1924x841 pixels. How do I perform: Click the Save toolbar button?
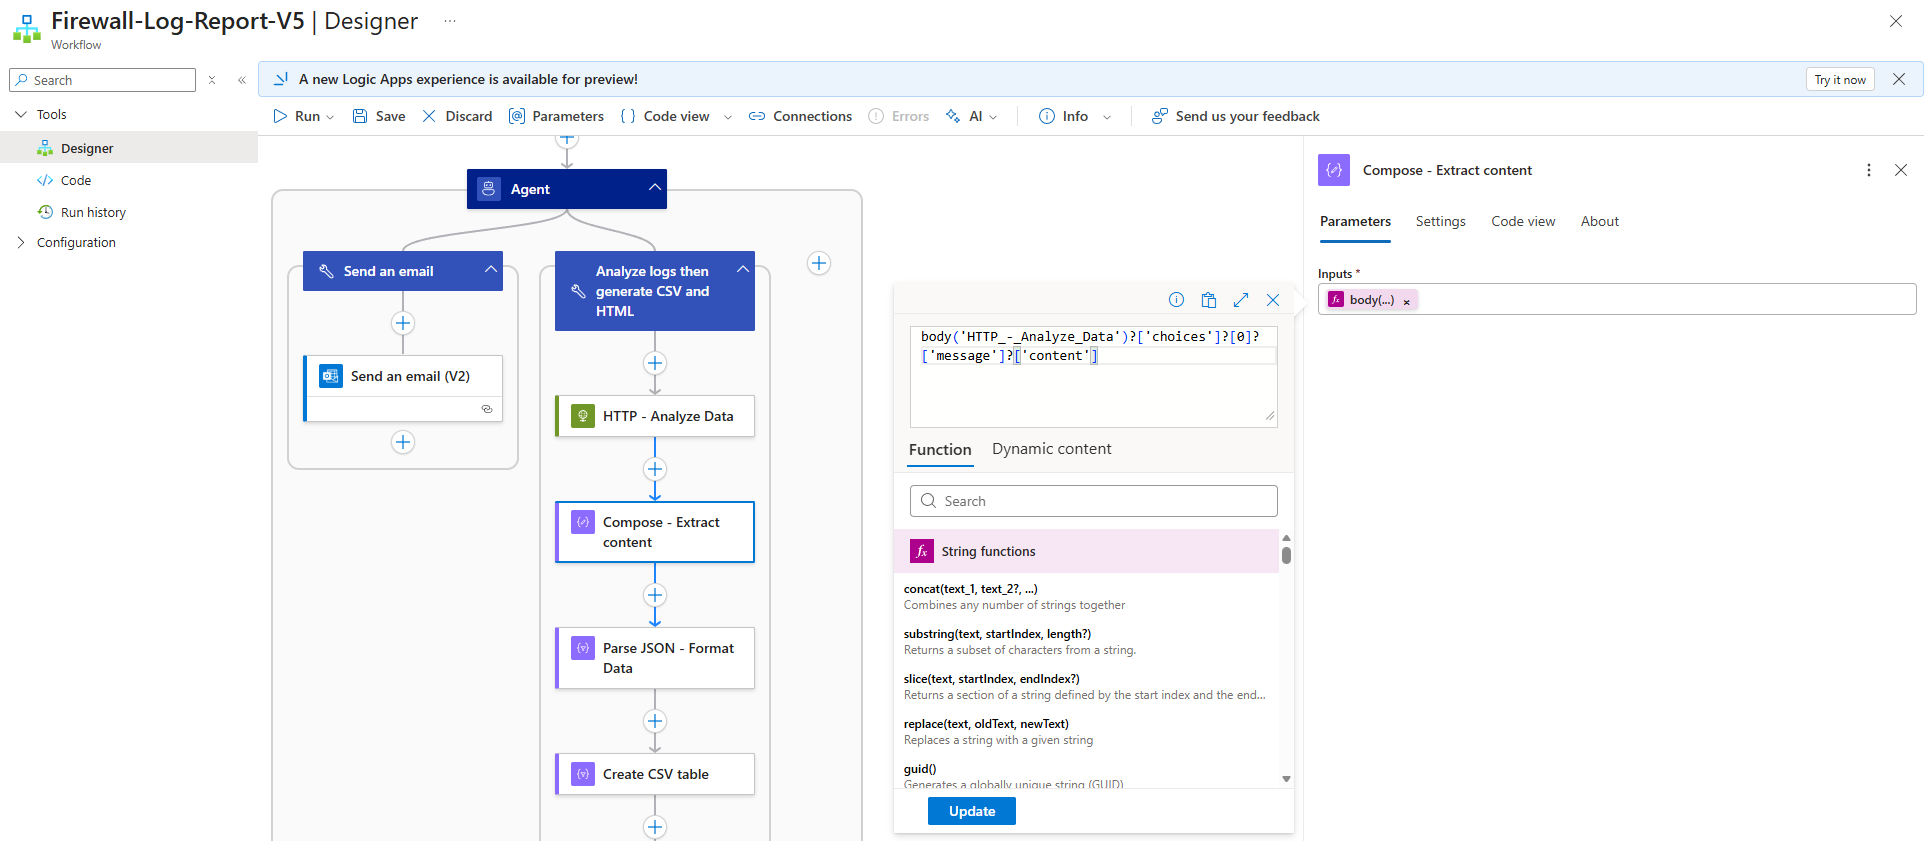pyautogui.click(x=379, y=116)
